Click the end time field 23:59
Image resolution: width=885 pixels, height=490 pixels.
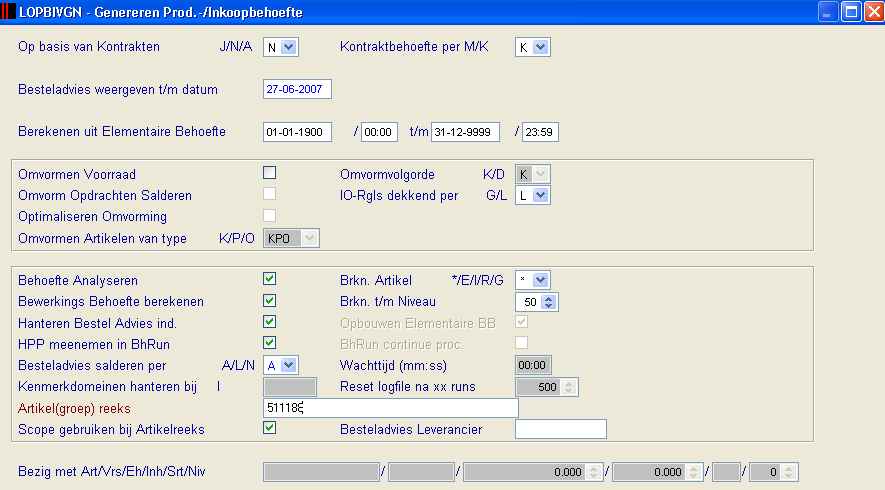(540, 132)
